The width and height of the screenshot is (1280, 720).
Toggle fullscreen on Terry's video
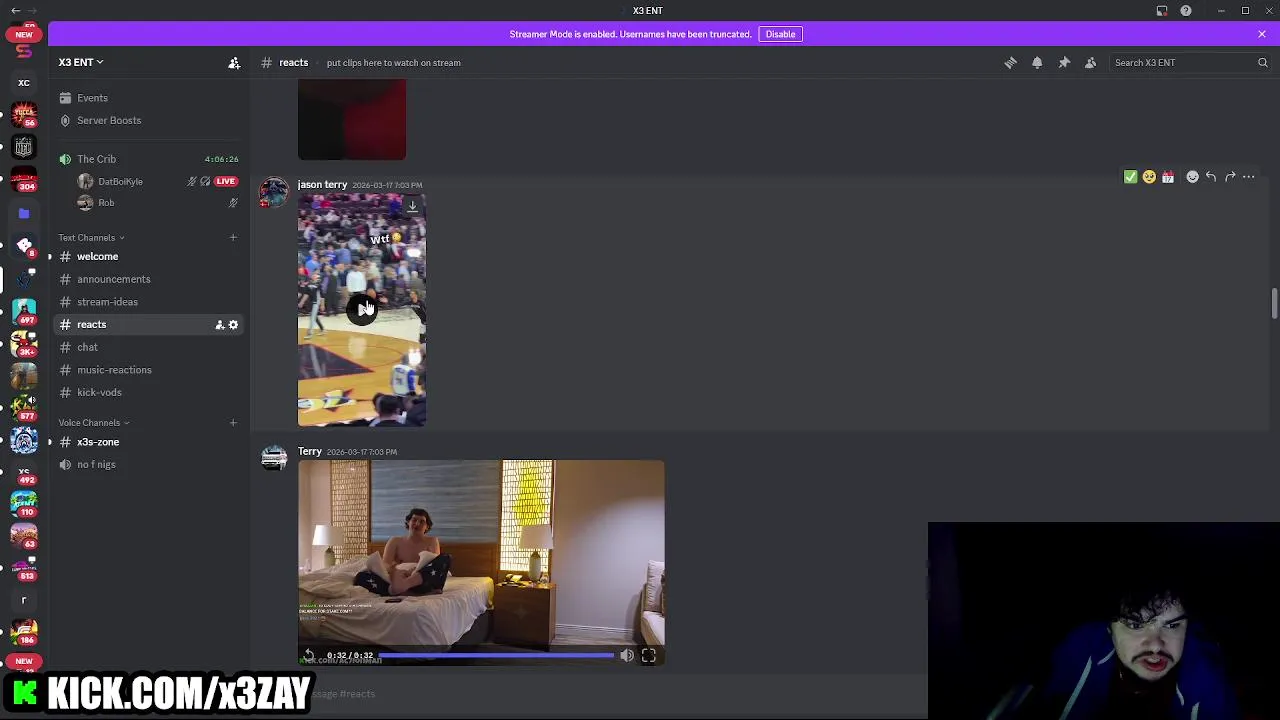648,656
